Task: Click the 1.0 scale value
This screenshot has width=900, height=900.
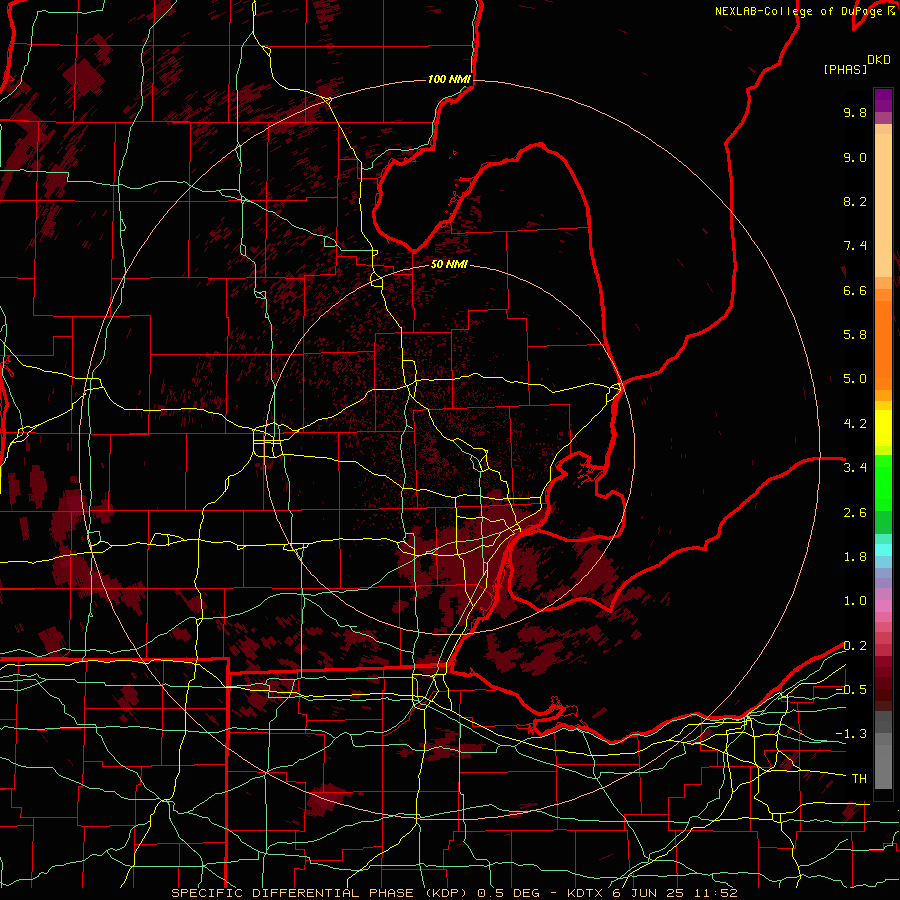Action: 855,601
